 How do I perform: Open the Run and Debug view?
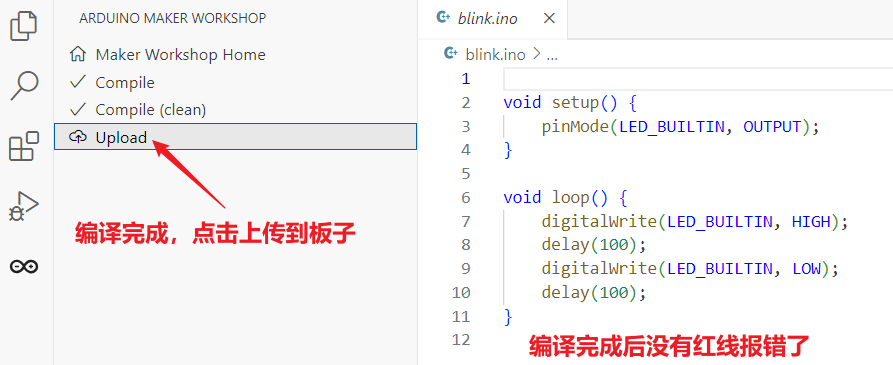[24, 206]
